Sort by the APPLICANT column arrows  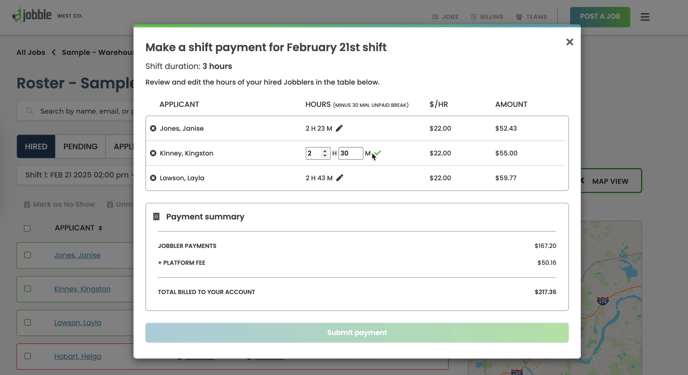(100, 228)
